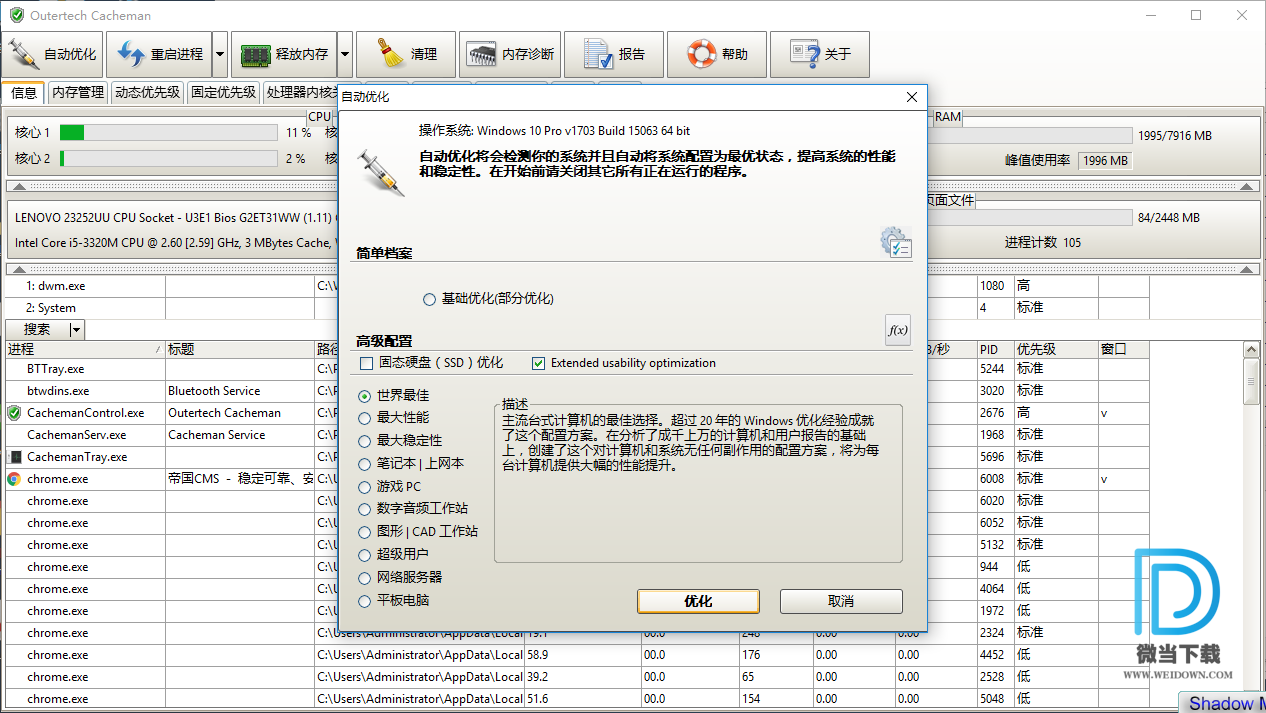Select the 图形 | CAD 工作站 profile
This screenshot has height=713, width=1266.
[x=418, y=532]
